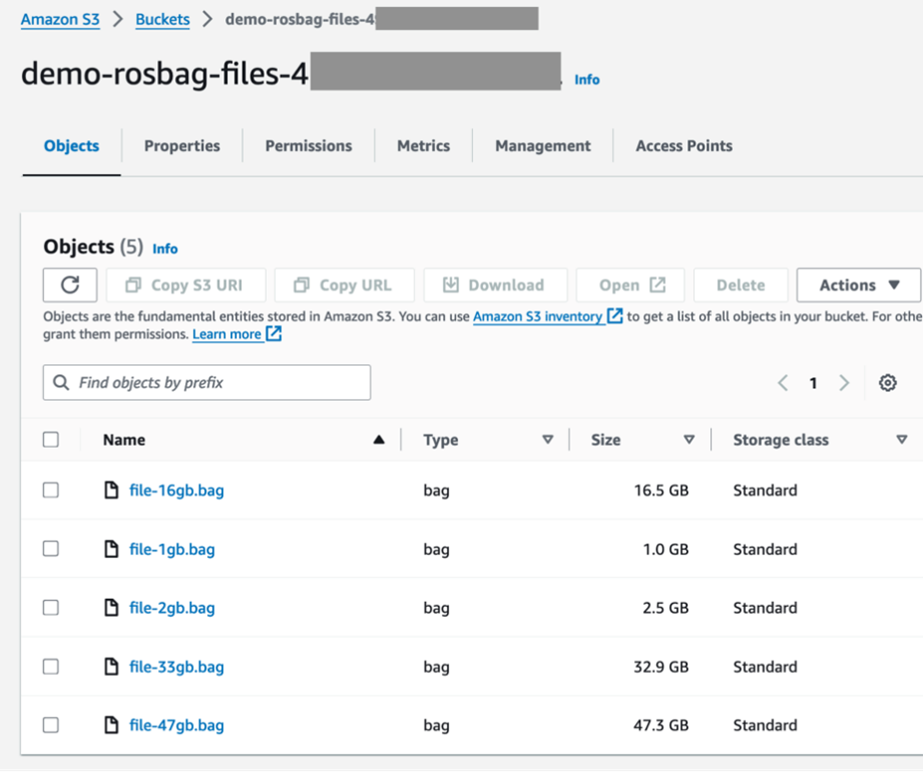923x776 pixels.
Task: Click the Name column header text
Action: point(124,439)
